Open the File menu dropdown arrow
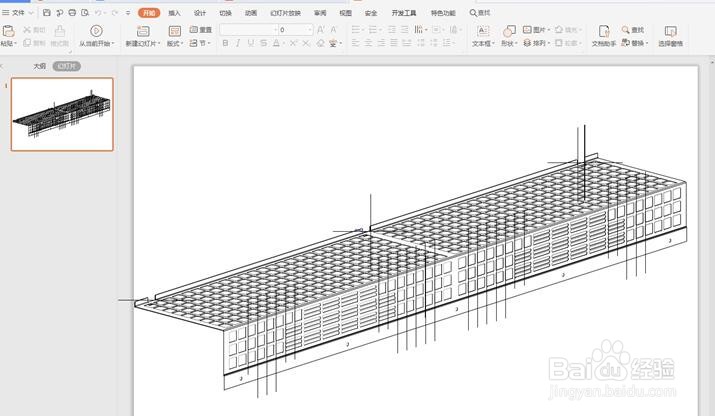This screenshot has height=416, width=715. coord(31,13)
